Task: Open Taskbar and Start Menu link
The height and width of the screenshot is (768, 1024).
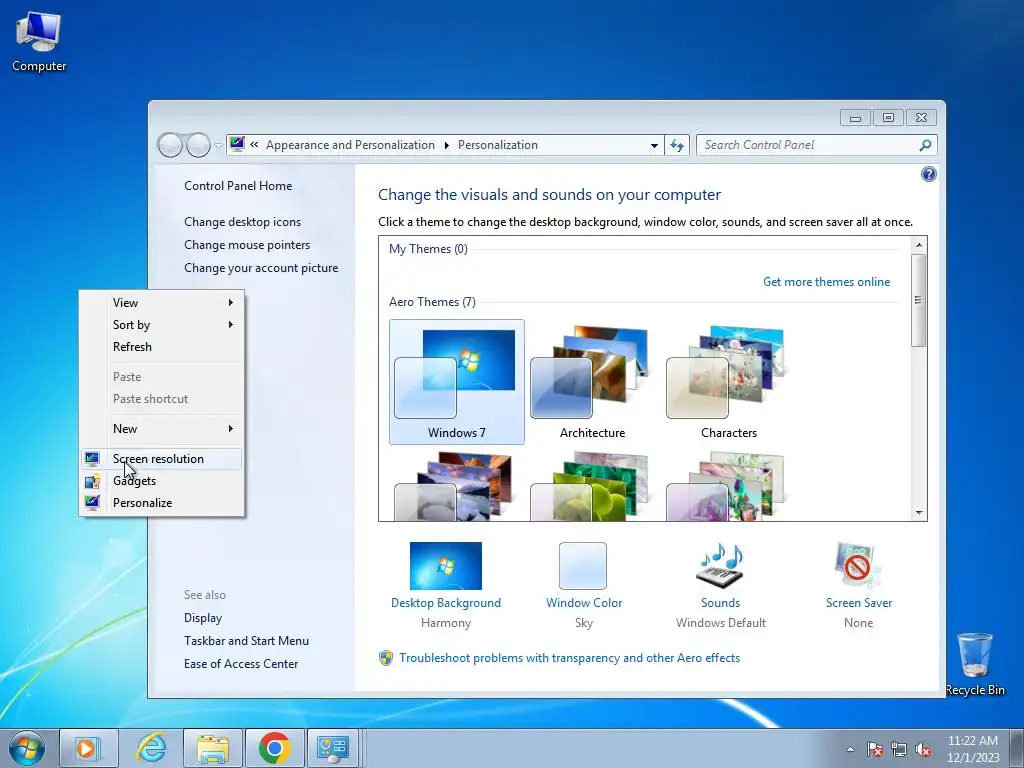Action: point(246,641)
